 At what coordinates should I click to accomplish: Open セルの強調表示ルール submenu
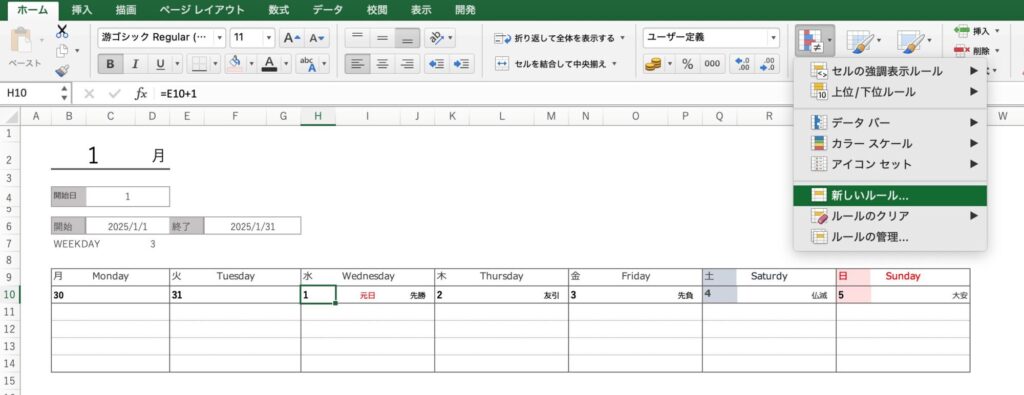889,71
